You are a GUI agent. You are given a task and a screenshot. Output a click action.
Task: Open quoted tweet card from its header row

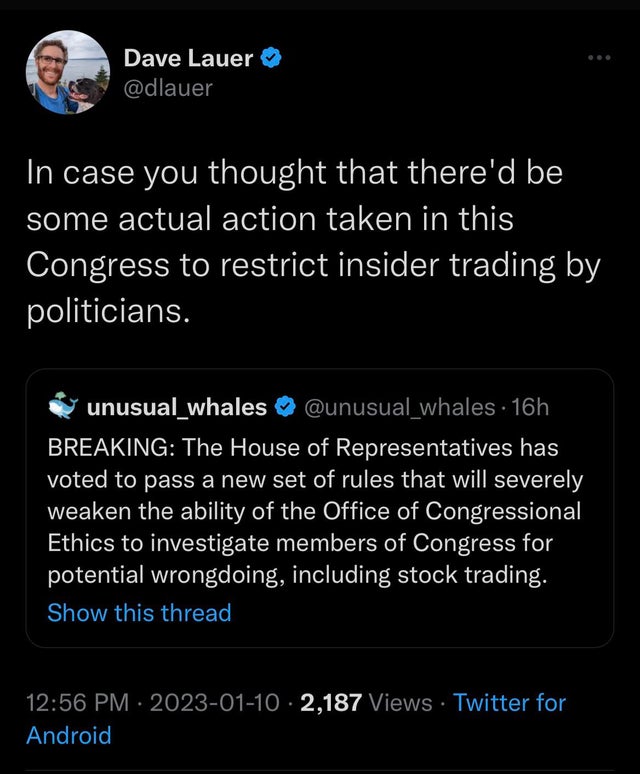(299, 407)
